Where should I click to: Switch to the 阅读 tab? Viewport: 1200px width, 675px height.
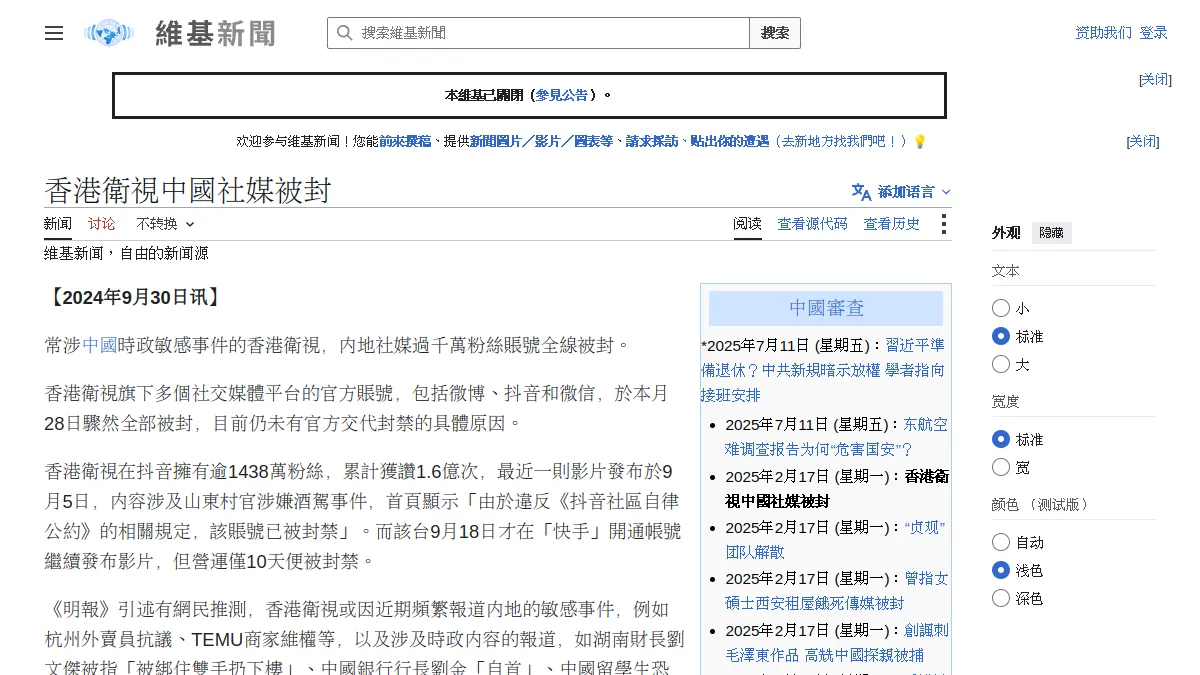point(747,224)
